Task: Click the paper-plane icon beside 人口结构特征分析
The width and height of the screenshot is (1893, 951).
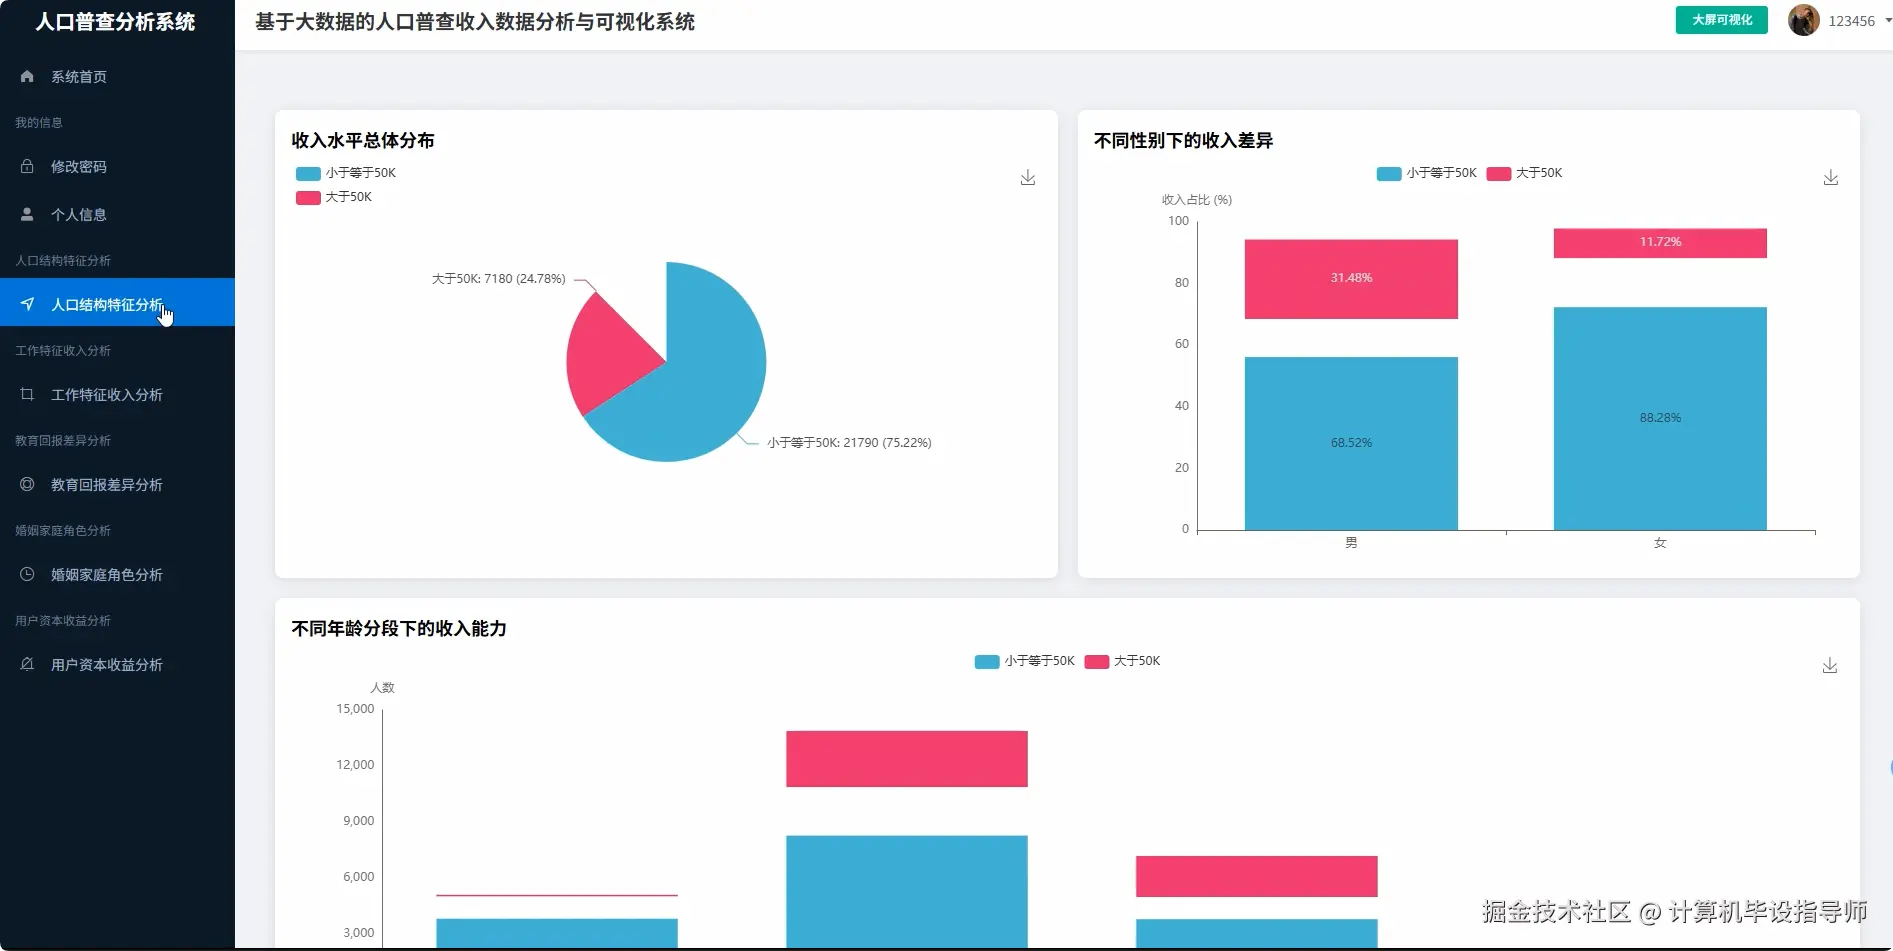Action: [27, 304]
